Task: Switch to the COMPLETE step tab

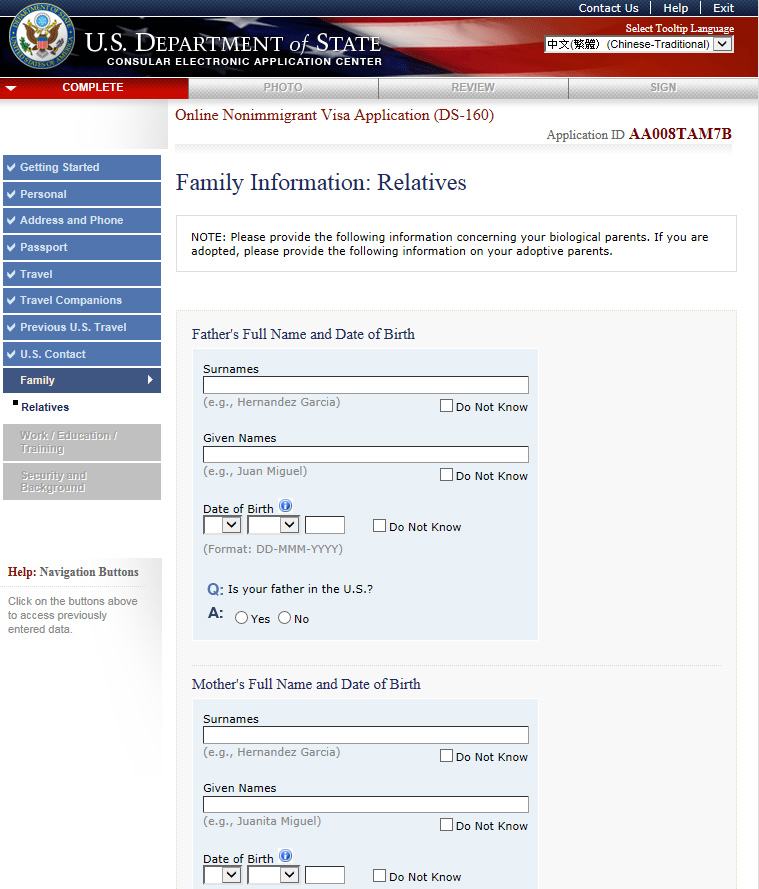Action: (x=94, y=88)
